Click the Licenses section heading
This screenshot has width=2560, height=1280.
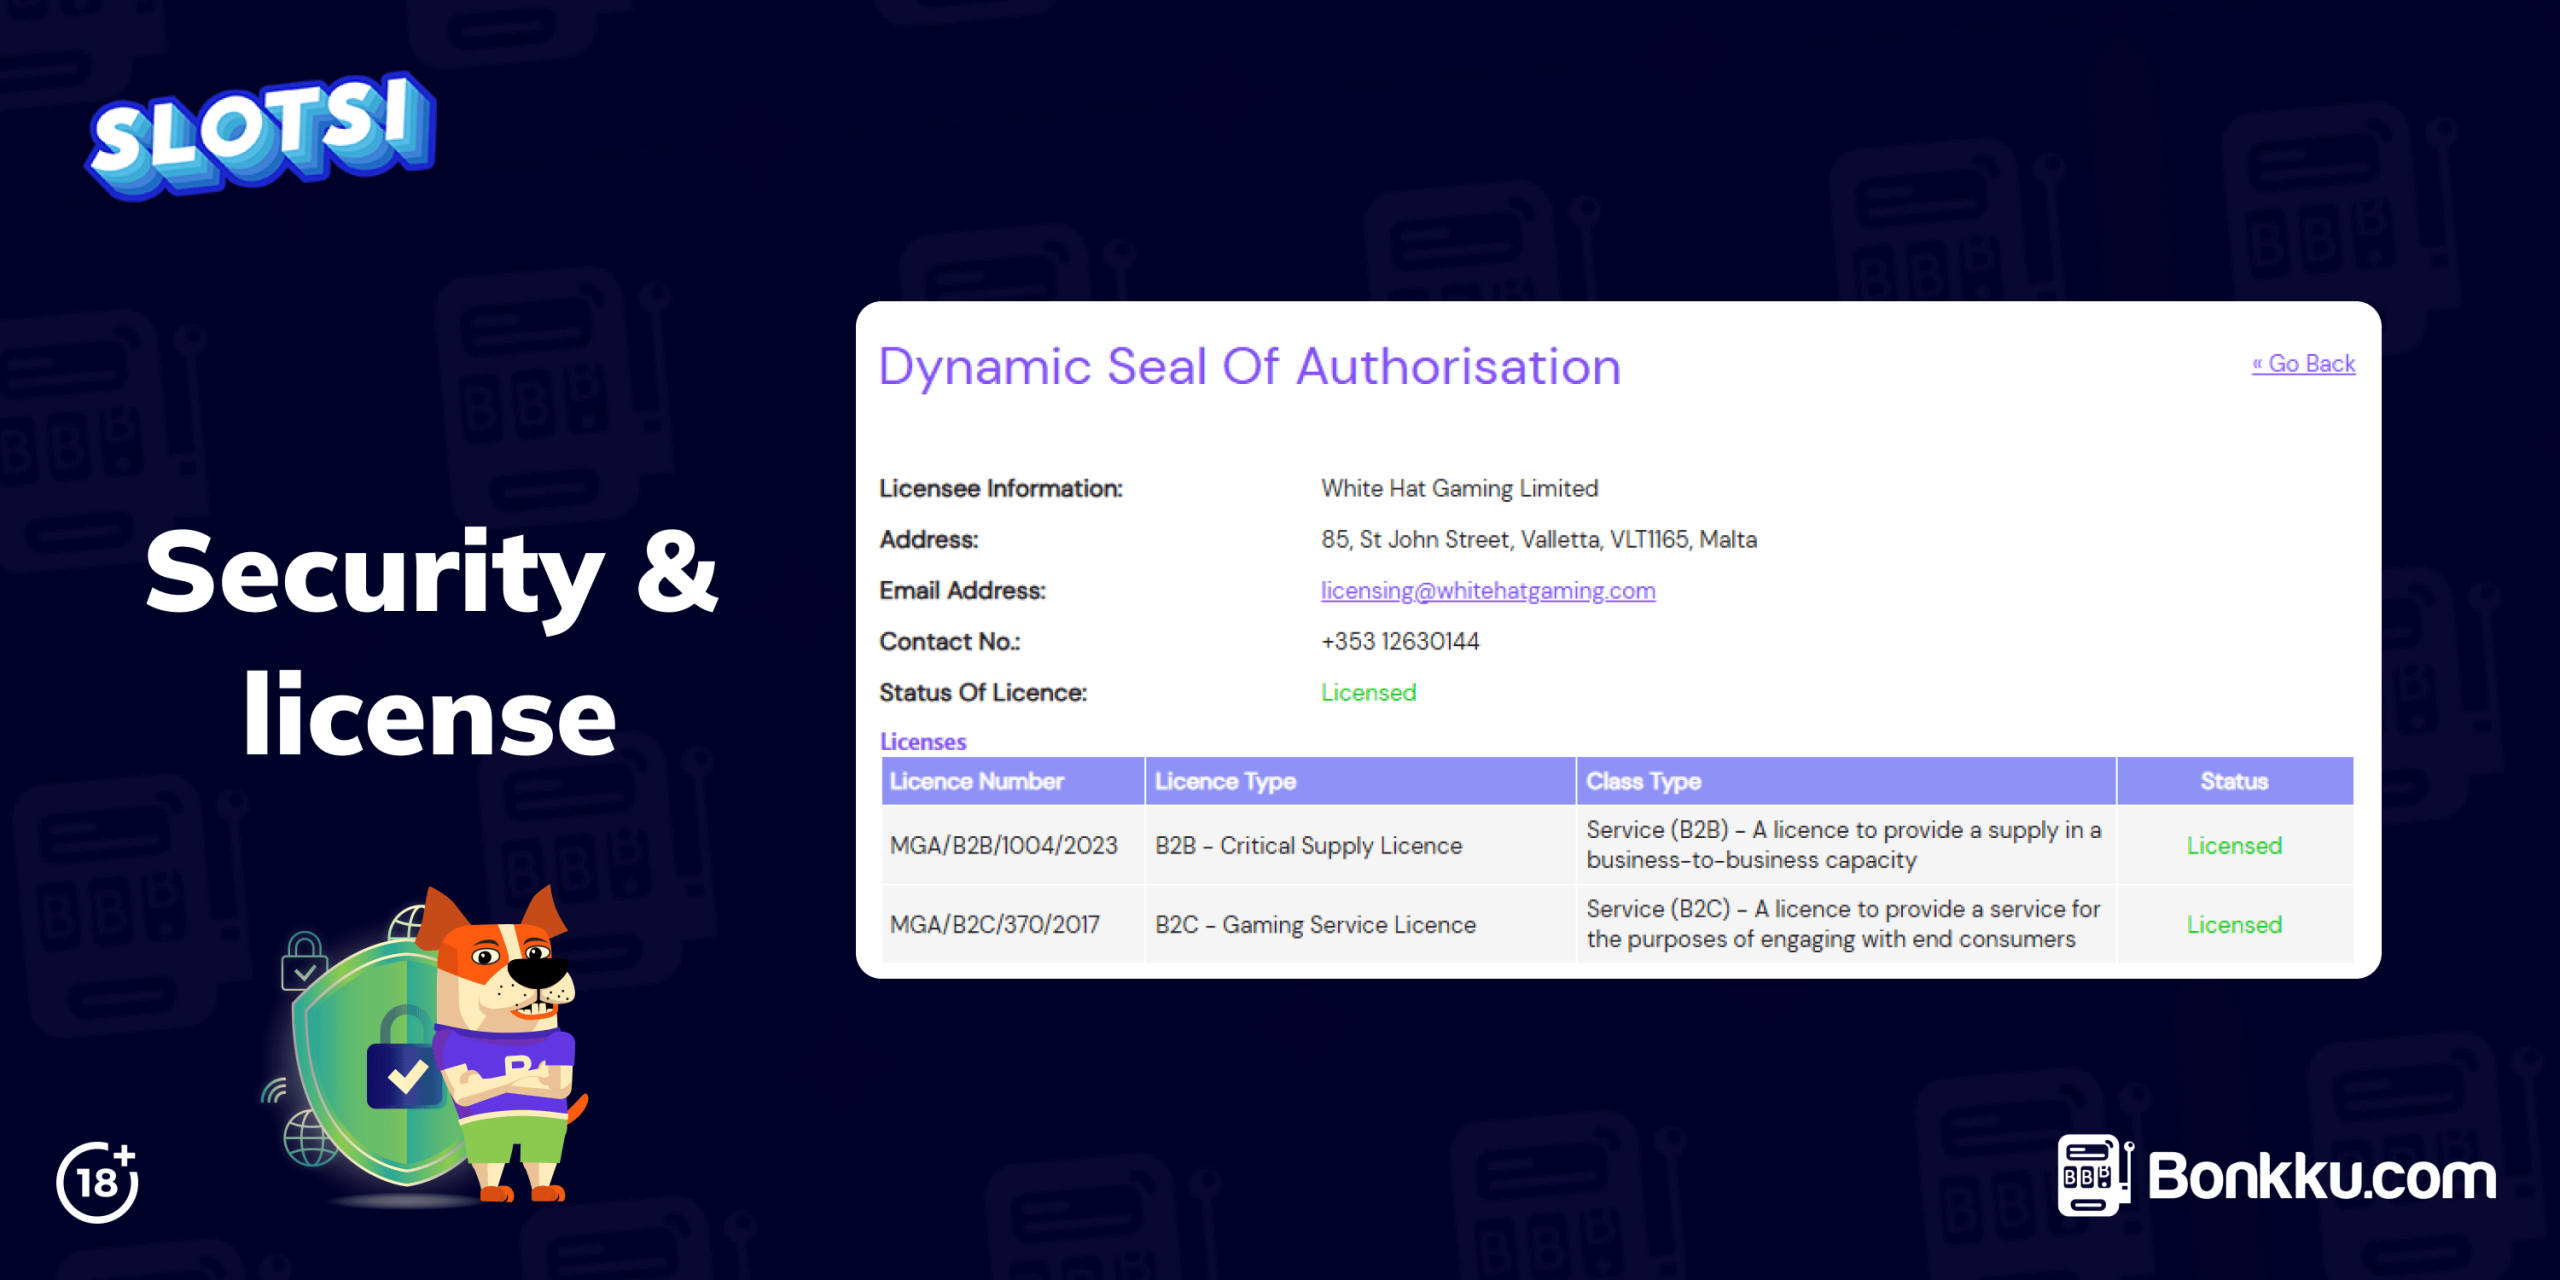[x=922, y=742]
